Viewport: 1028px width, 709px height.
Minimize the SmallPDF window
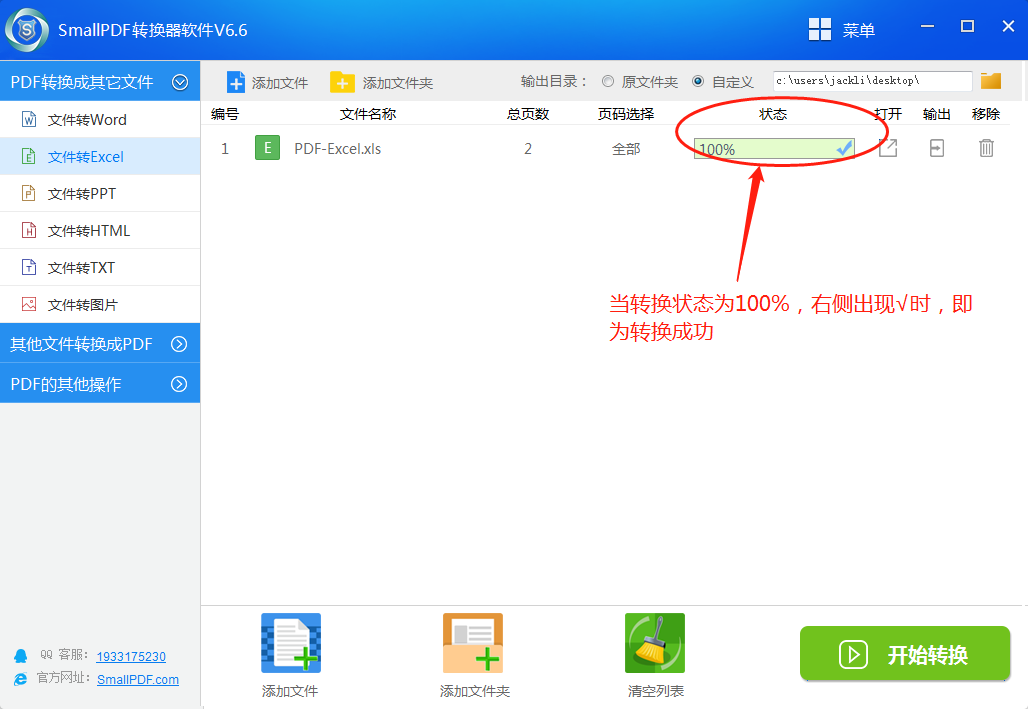pyautogui.click(x=927, y=26)
